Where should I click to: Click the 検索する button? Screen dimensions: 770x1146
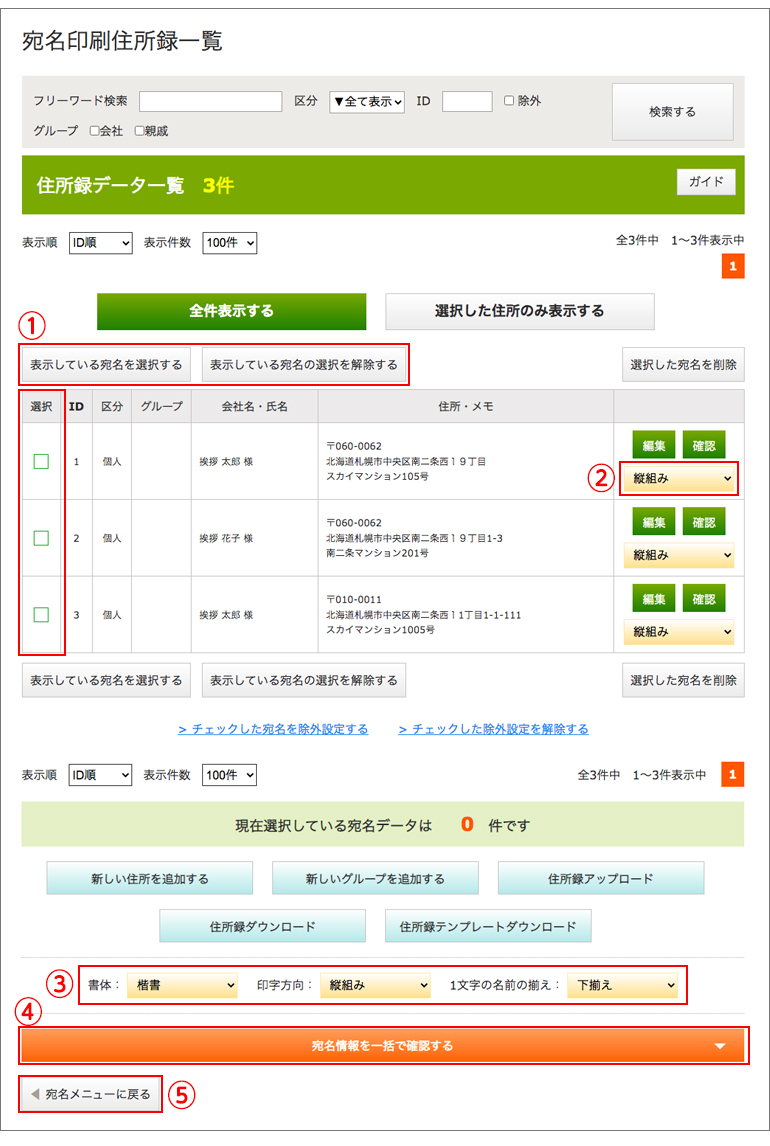[x=672, y=112]
